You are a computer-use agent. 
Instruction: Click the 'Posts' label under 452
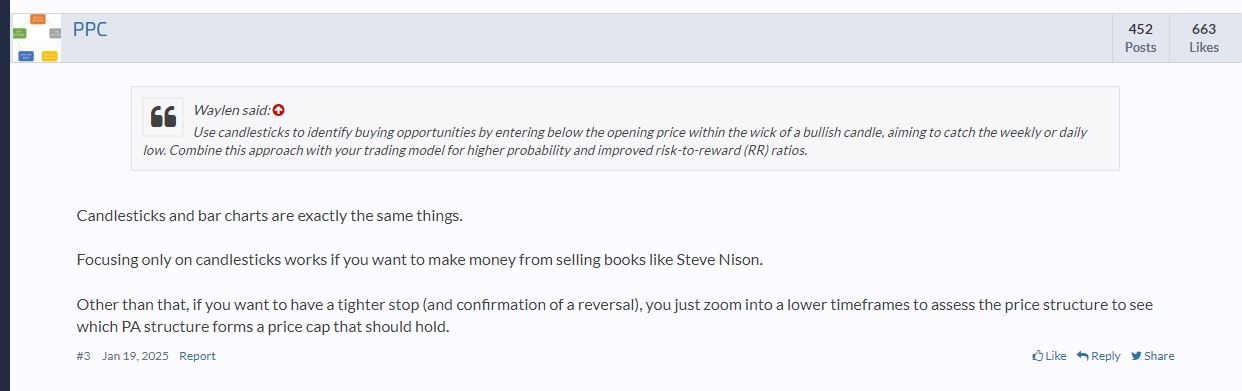[x=1140, y=47]
